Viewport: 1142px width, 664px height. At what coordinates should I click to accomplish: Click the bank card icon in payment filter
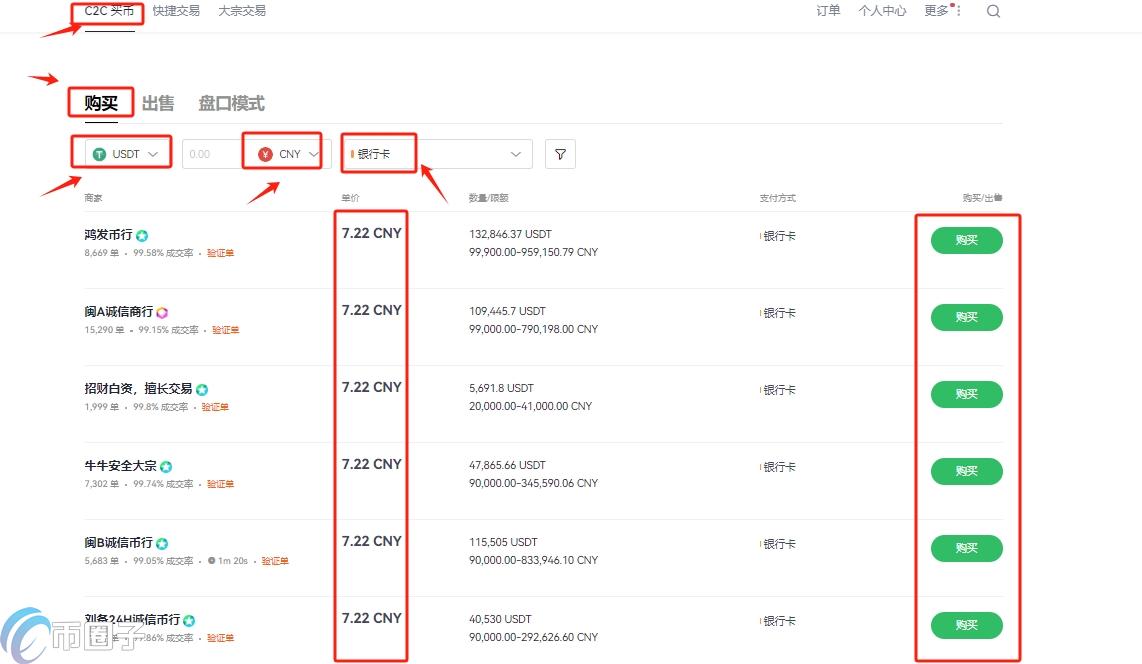(x=353, y=153)
